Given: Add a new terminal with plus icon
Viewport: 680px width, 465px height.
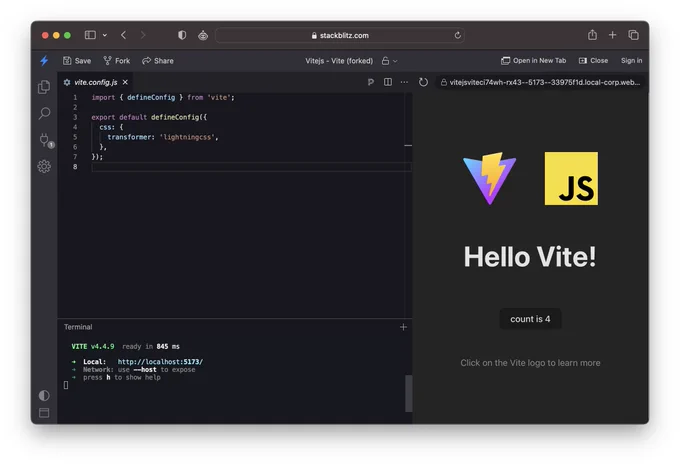Looking at the screenshot, I should (403, 327).
